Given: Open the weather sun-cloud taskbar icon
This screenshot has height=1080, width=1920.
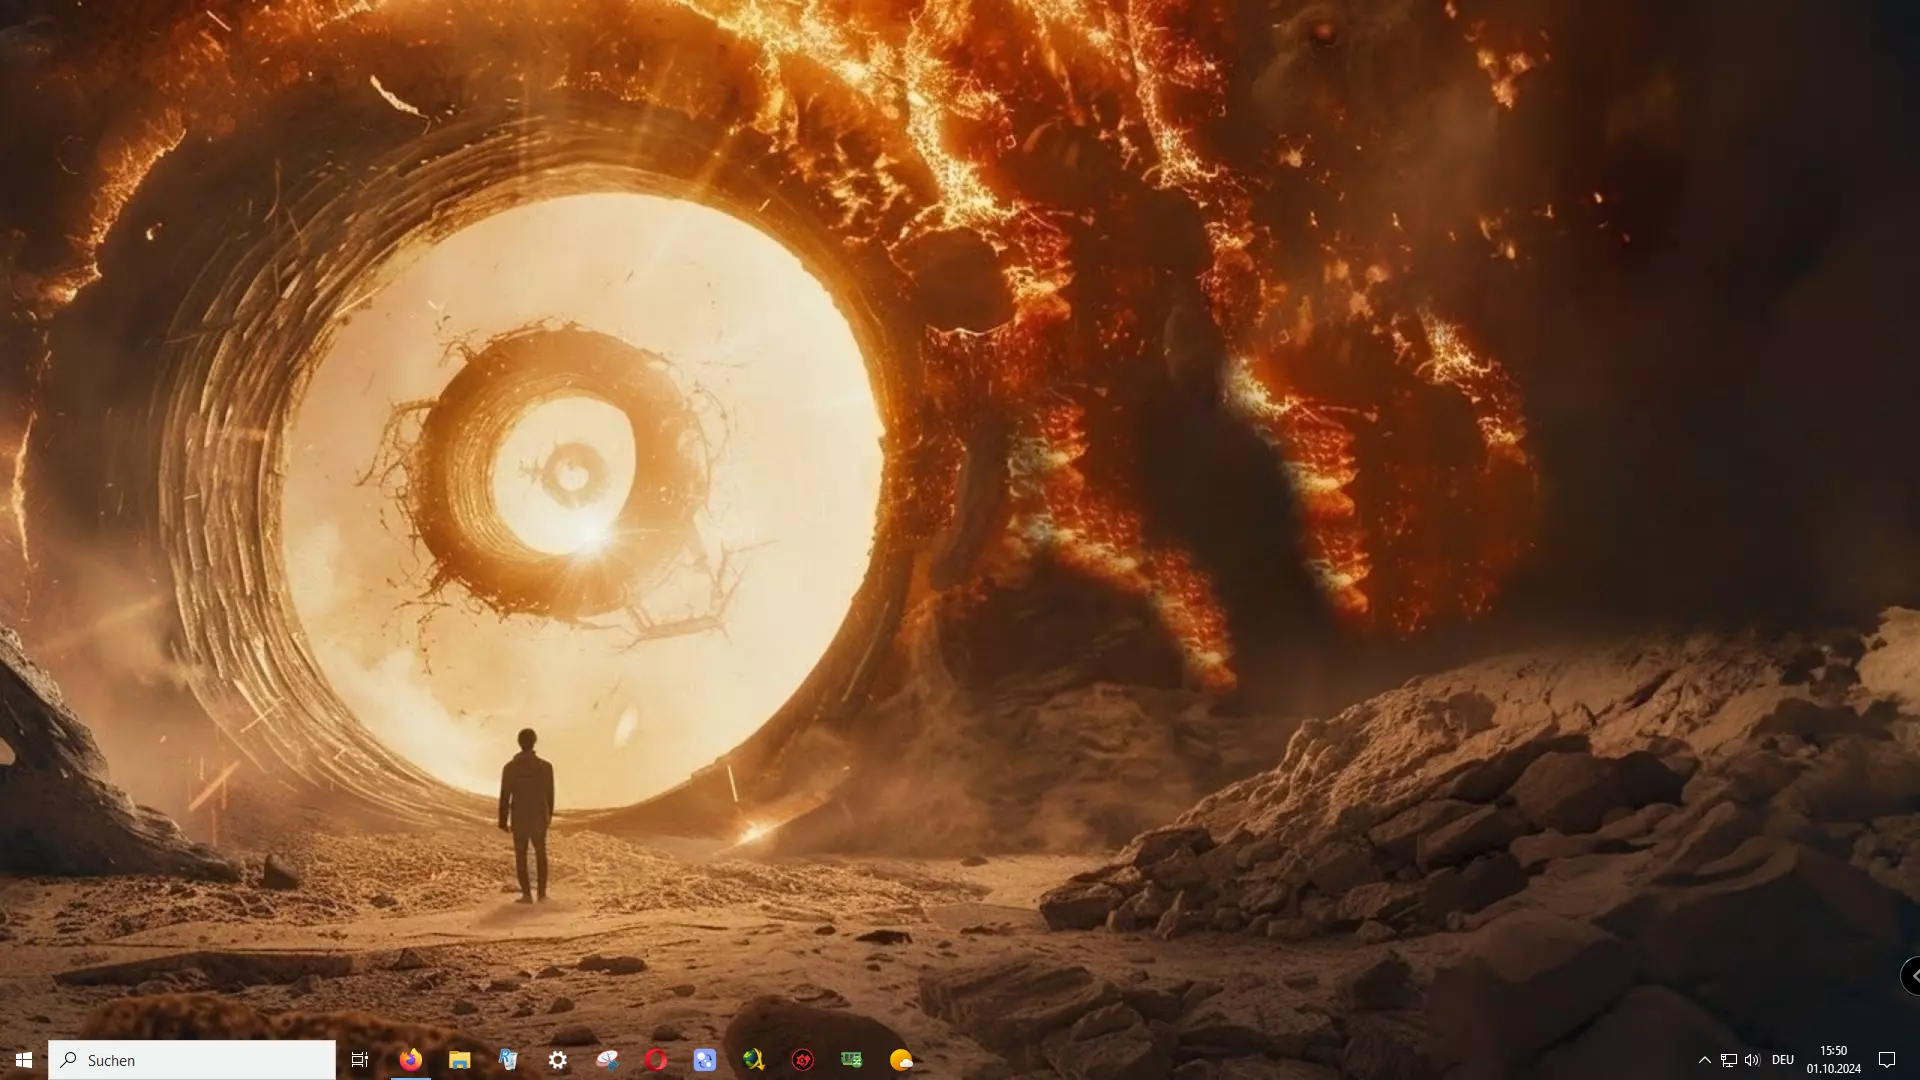Looking at the screenshot, I should [901, 1060].
